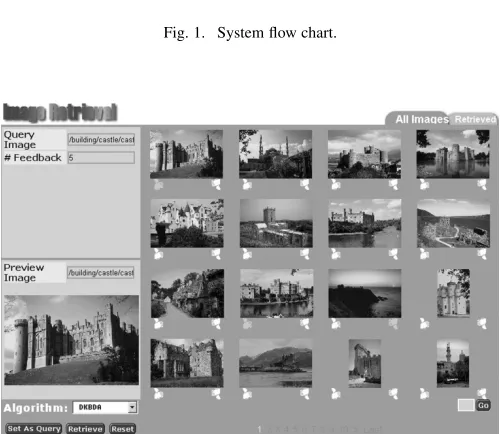Thumbs-up the castle reflected in water image

(247, 324)
